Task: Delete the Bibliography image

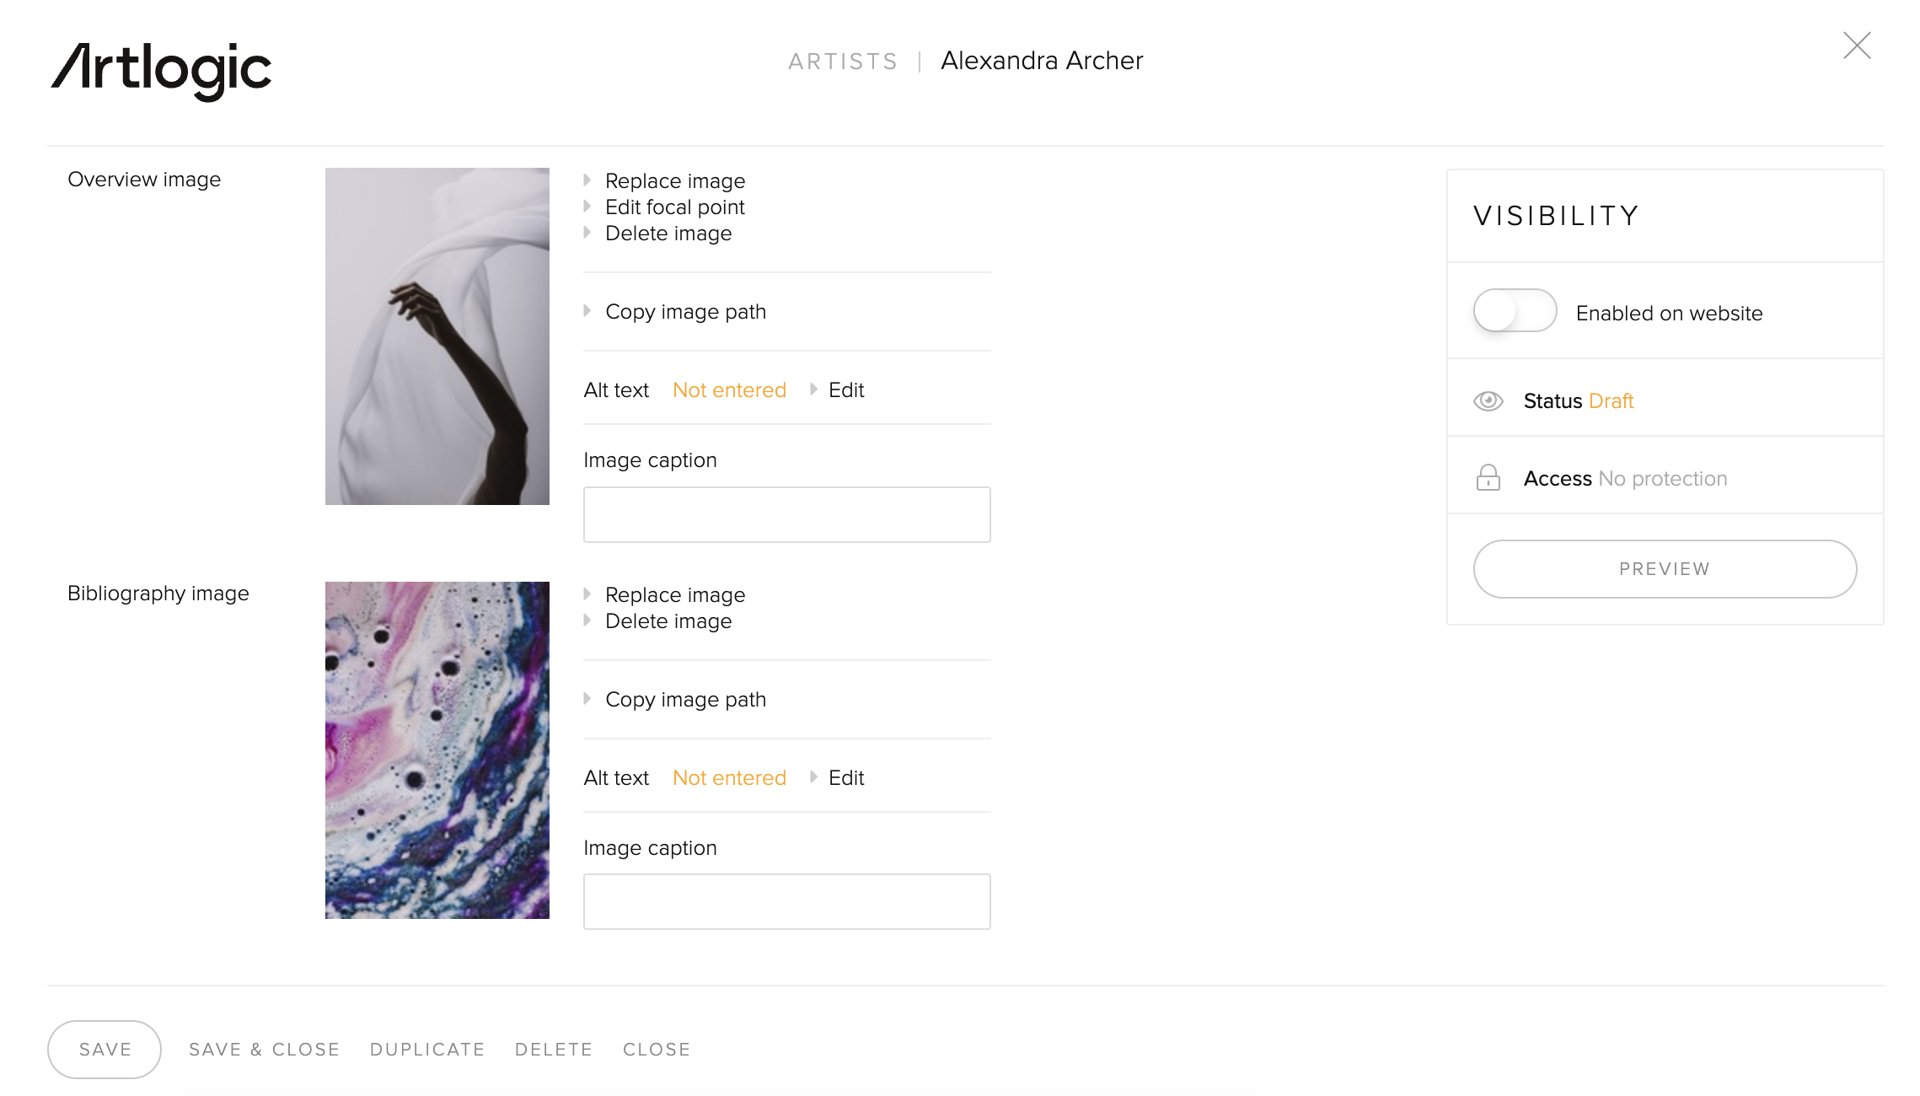Action: 668,621
